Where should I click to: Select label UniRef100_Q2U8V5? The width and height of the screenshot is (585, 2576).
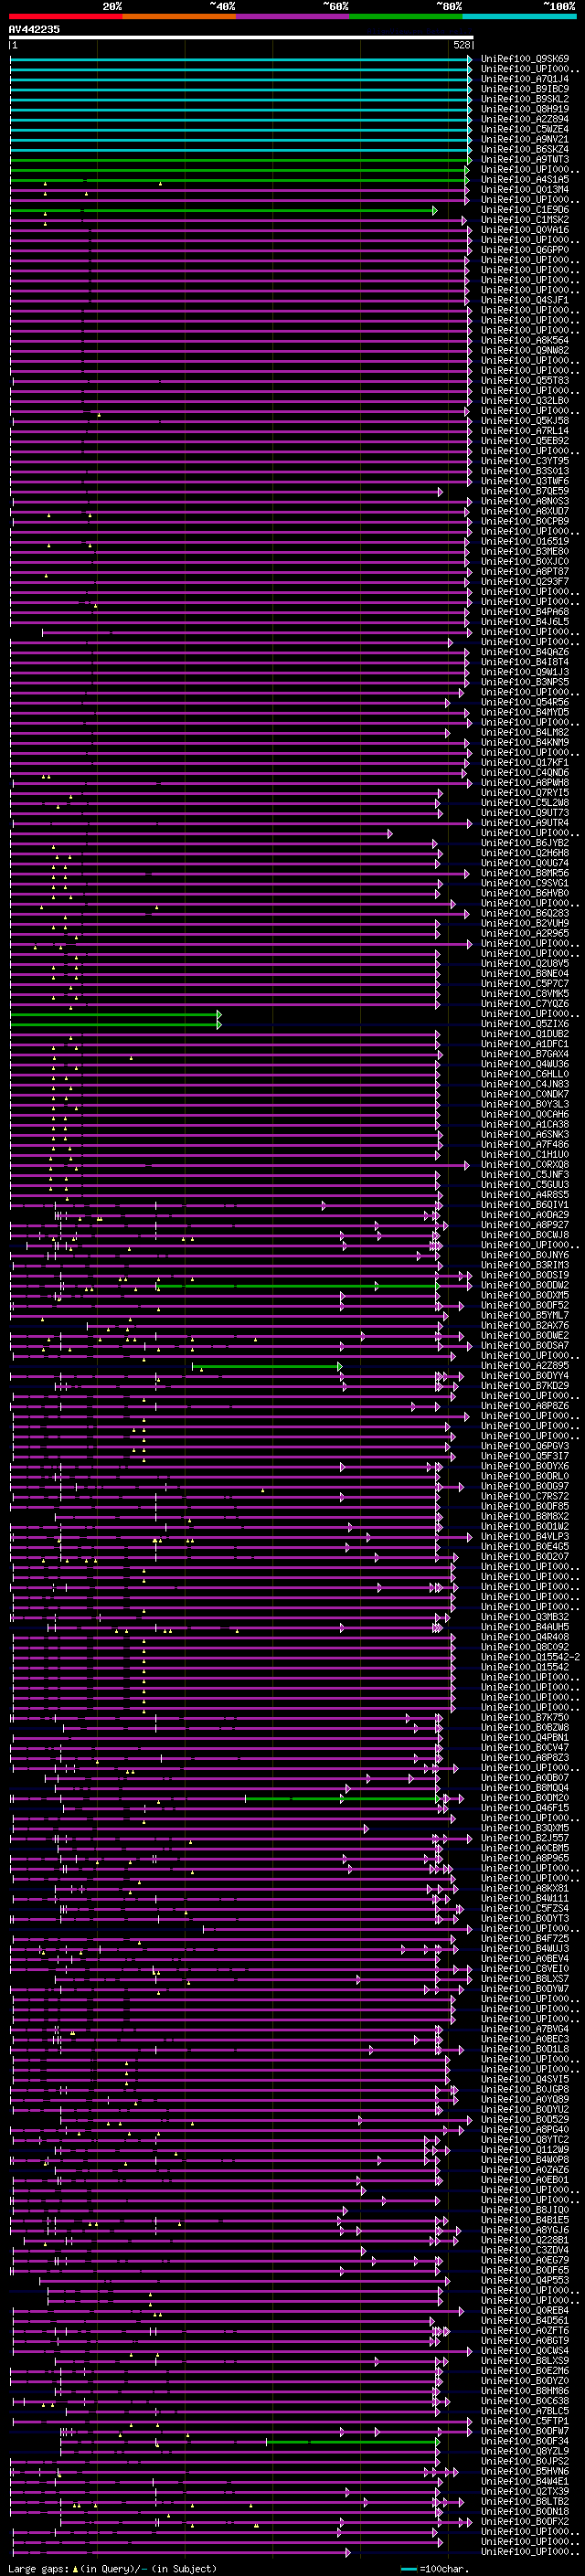(525, 963)
